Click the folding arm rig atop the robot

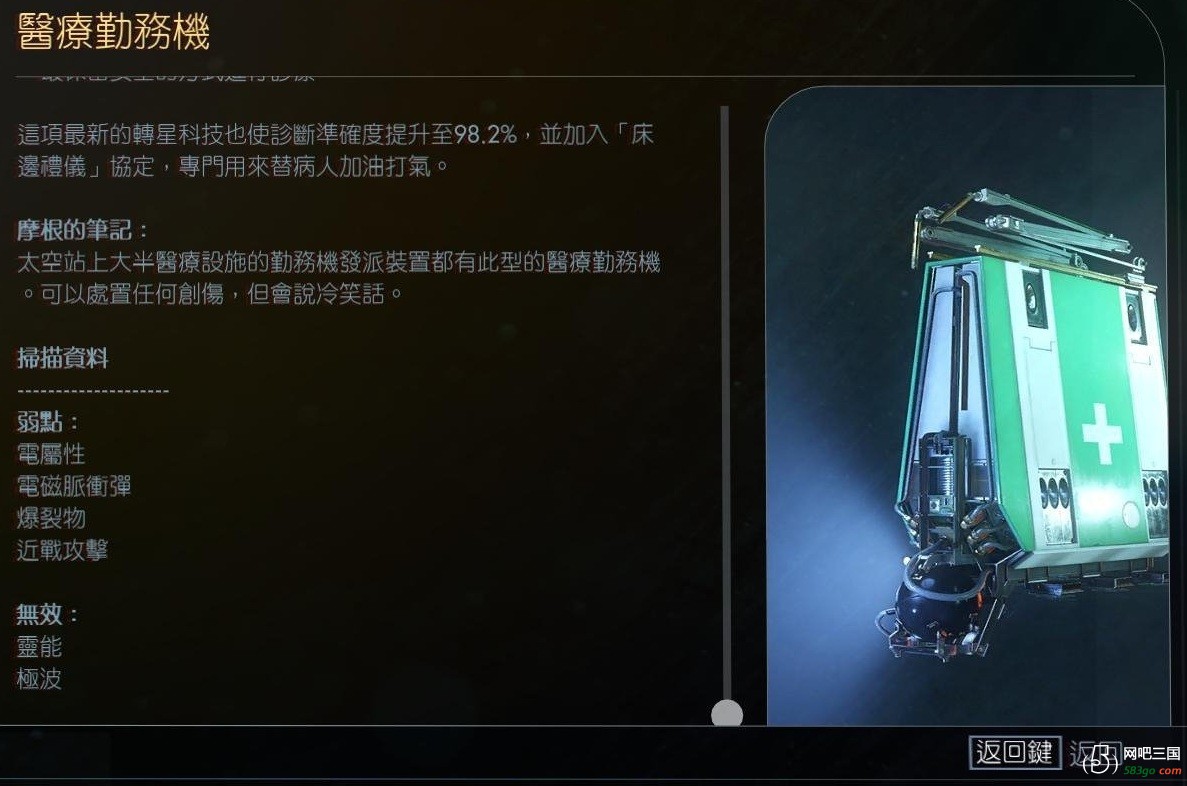(1032, 230)
